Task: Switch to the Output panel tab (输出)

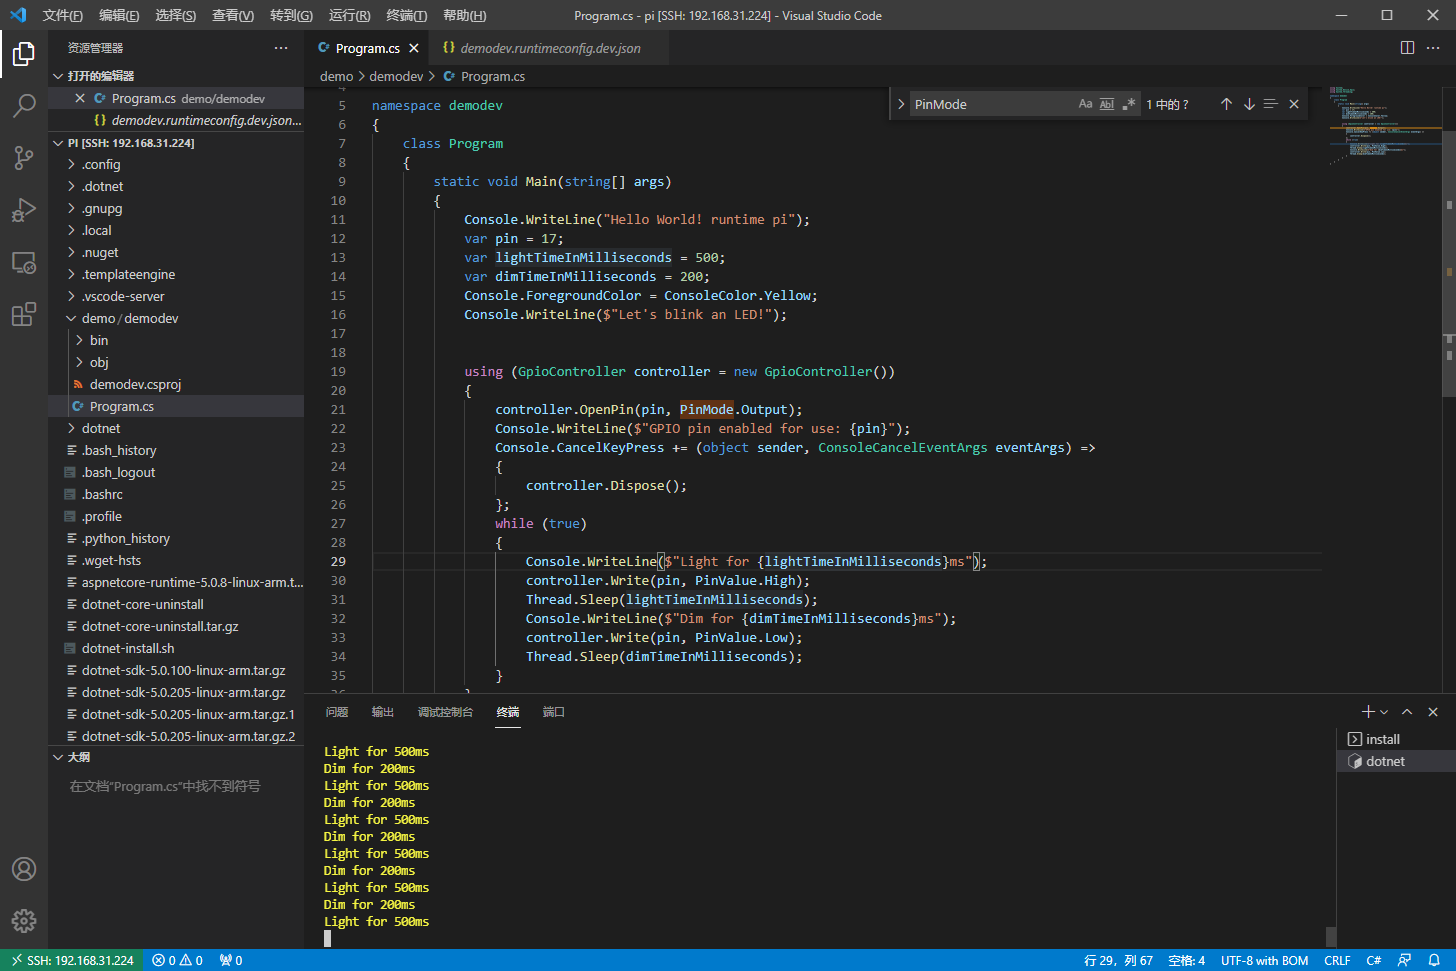Action: coord(383,712)
